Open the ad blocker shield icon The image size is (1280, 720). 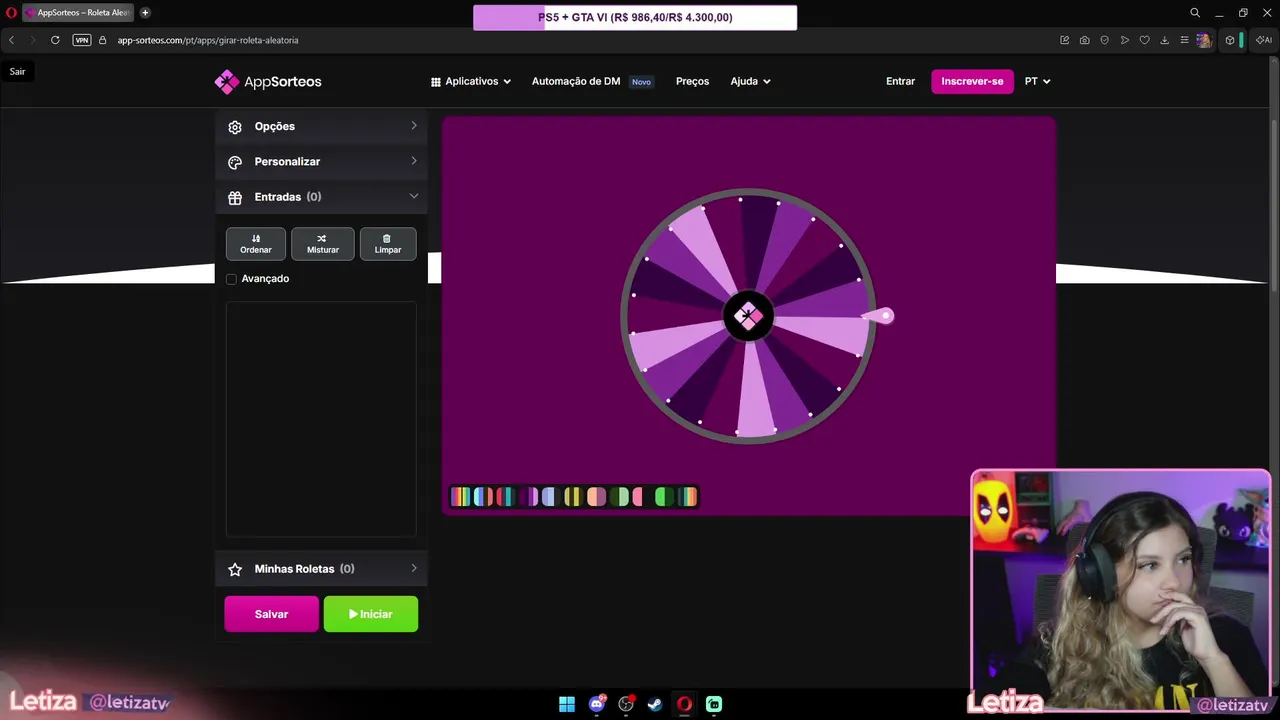pyautogui.click(x=1105, y=40)
